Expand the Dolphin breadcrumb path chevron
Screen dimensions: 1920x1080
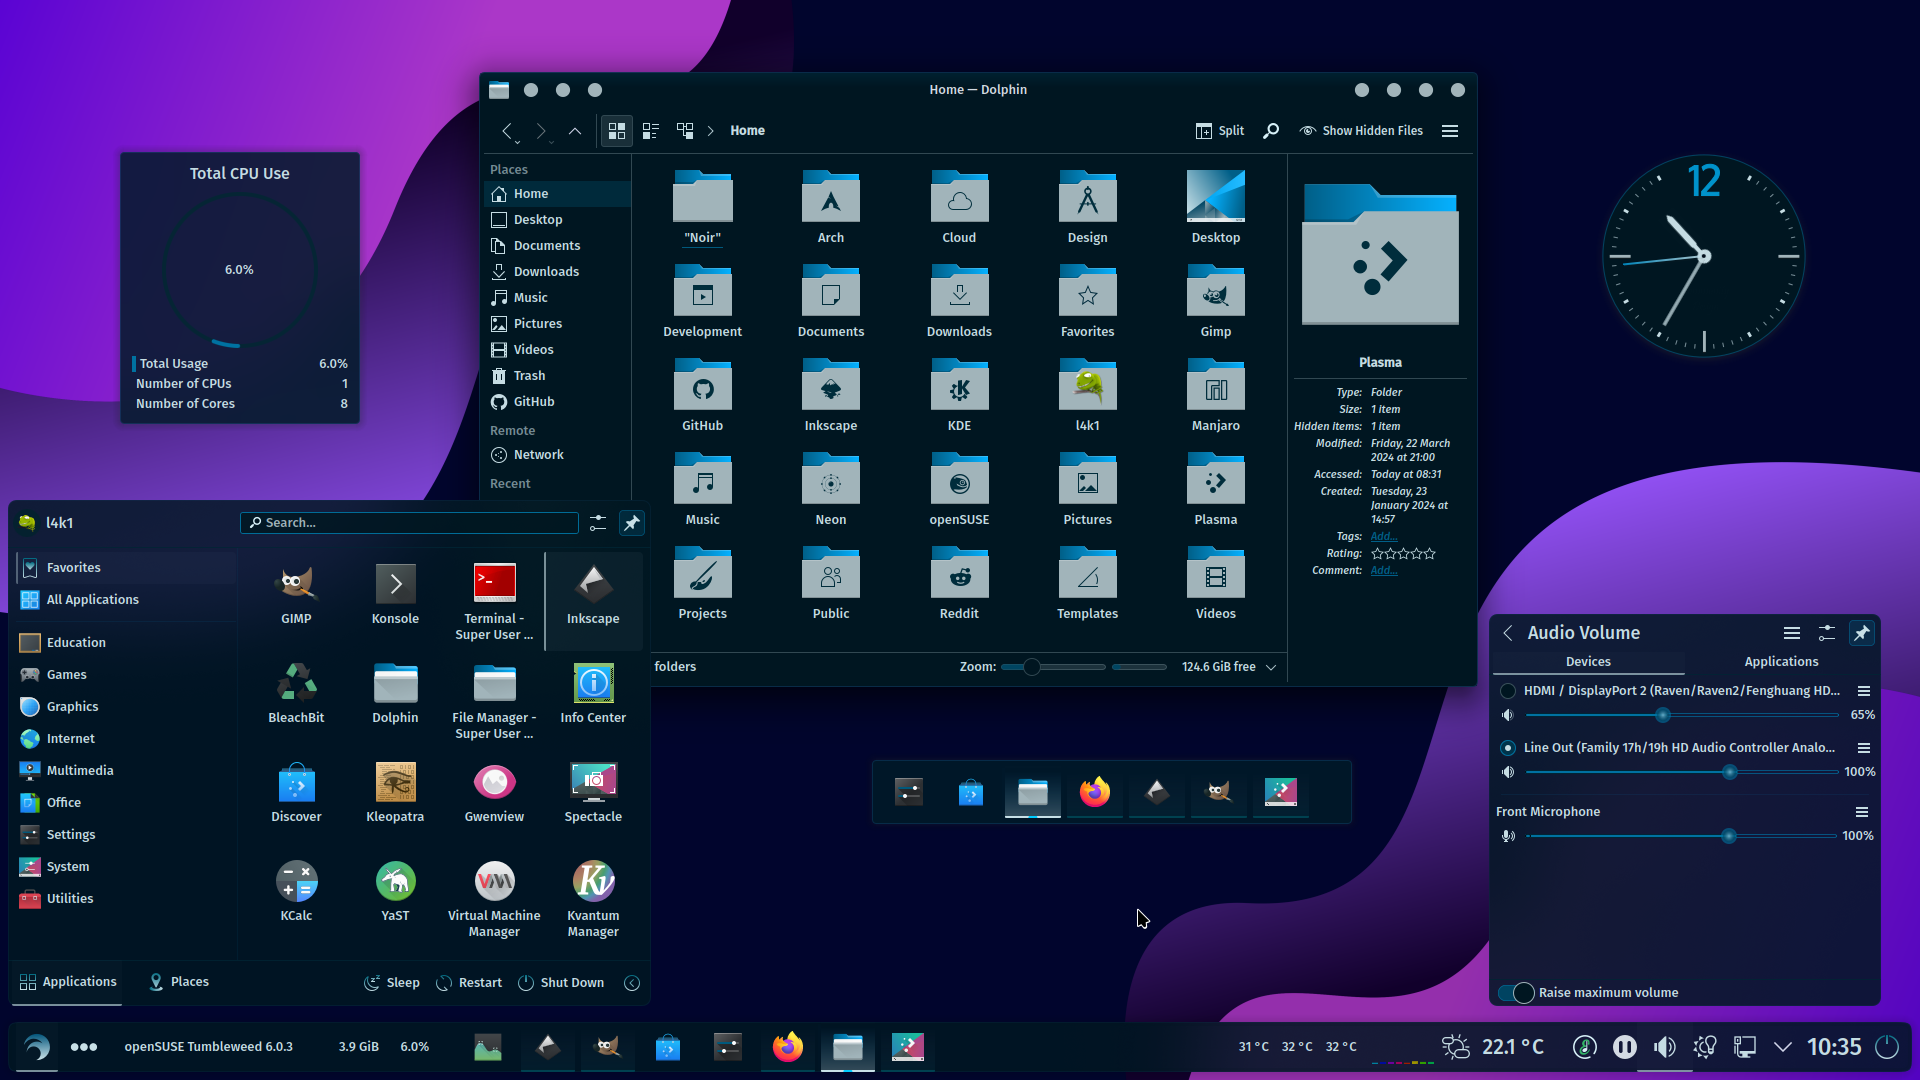[x=711, y=131]
